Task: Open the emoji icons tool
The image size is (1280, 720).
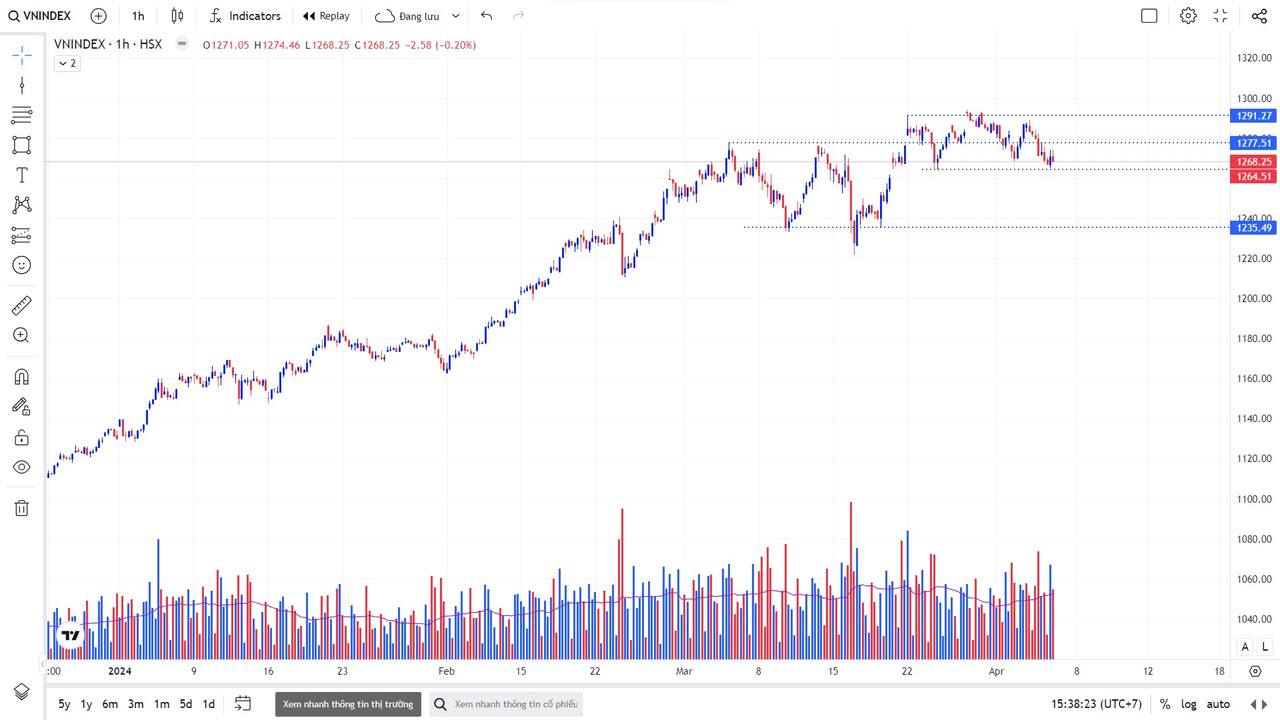Action: point(22,265)
